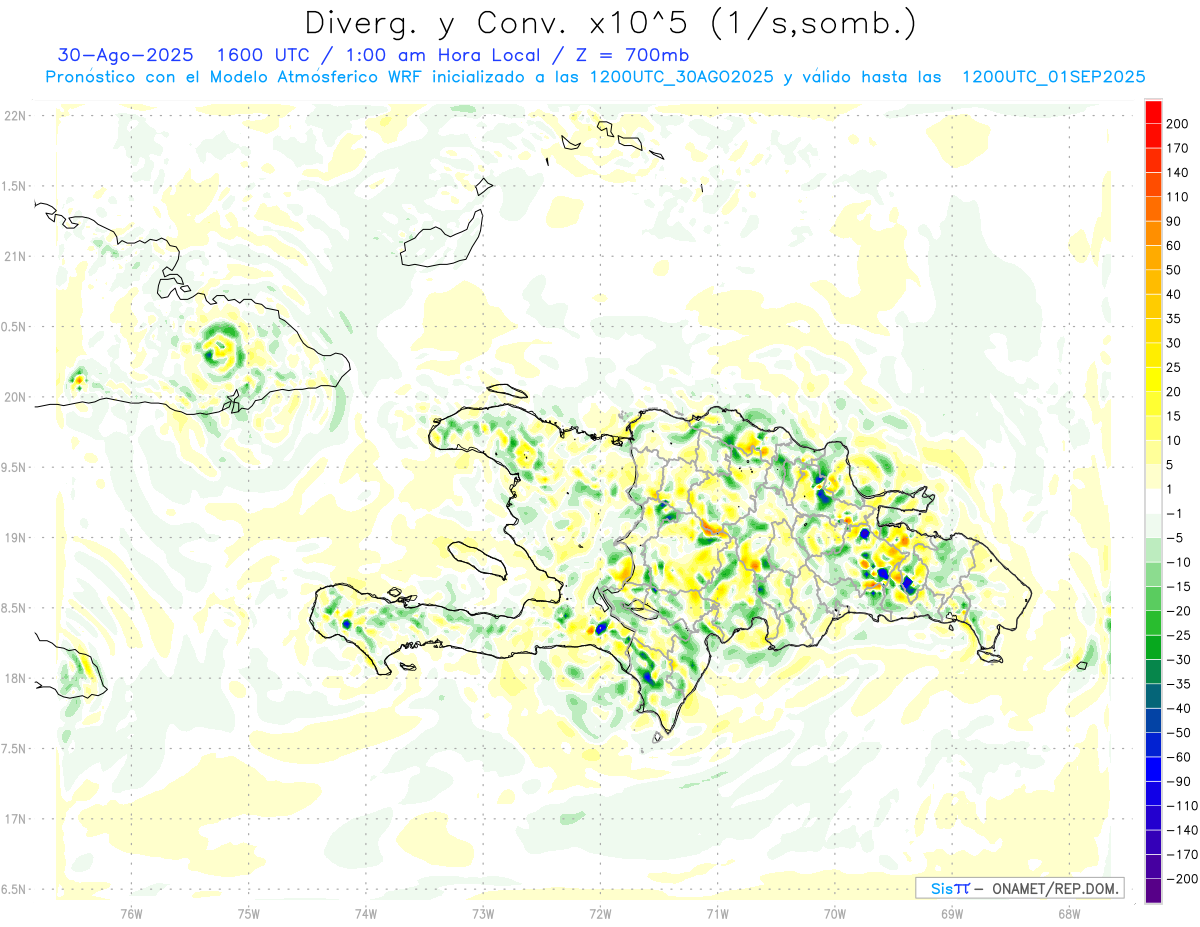Click the colorbar value '15'
Viewport: 1200px width, 927px height.
click(1175, 416)
